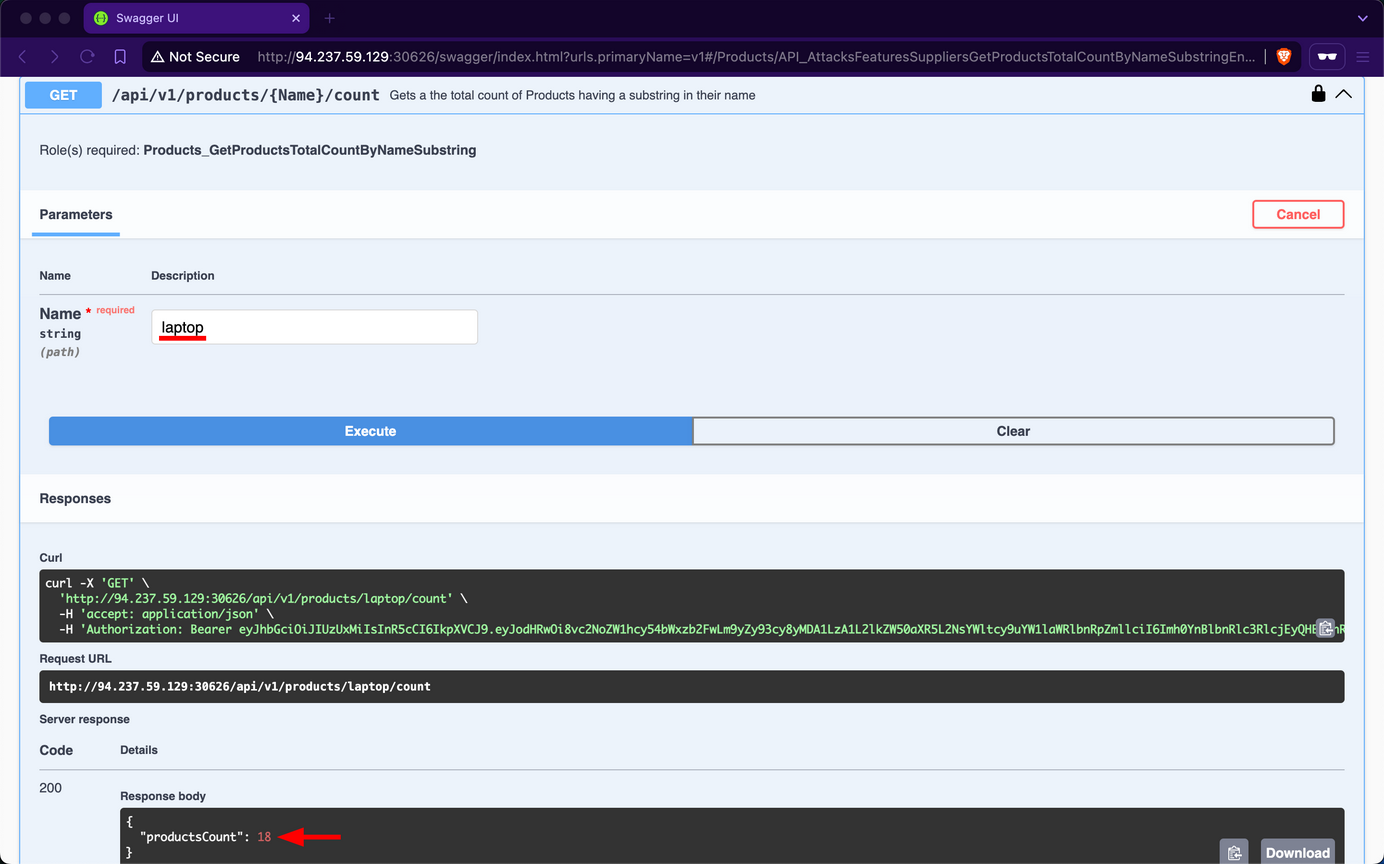Screen dimensions: 1384x864
Task: Open a new browser tab
Action: 330,18
